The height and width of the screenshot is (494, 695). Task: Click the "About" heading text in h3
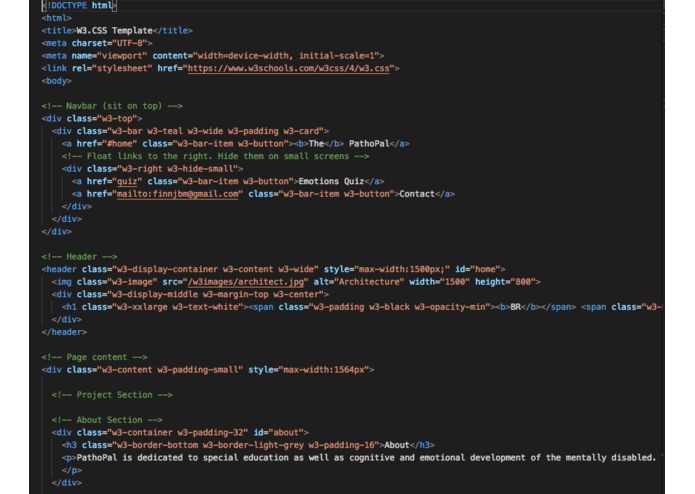coord(397,445)
